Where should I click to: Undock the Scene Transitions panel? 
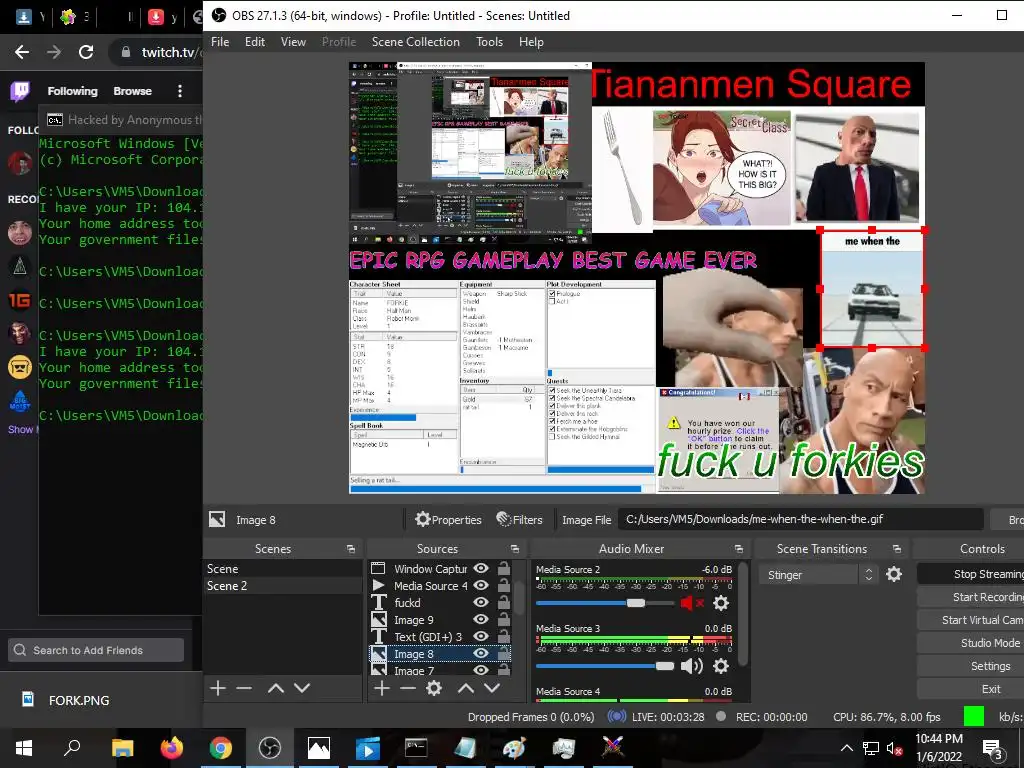point(897,549)
